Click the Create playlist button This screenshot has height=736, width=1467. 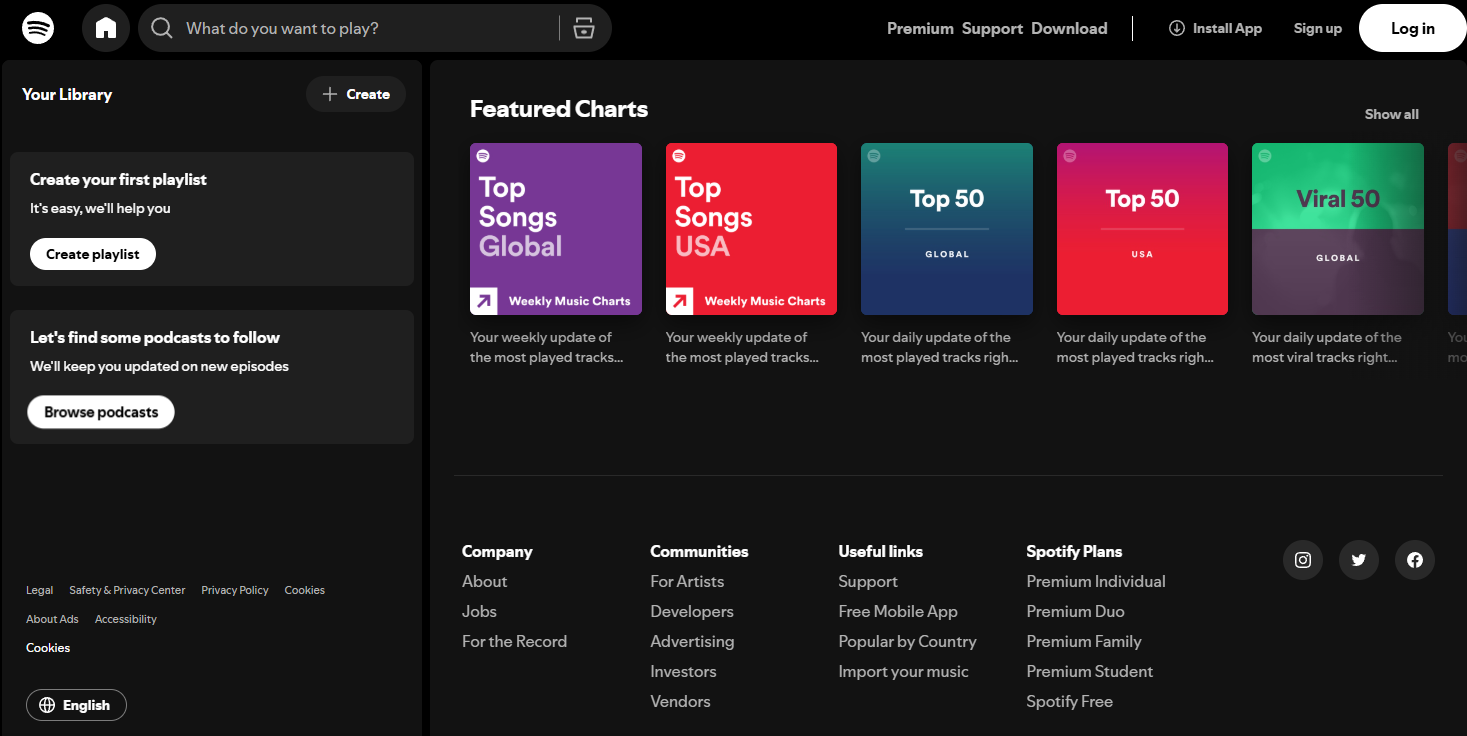click(x=93, y=254)
